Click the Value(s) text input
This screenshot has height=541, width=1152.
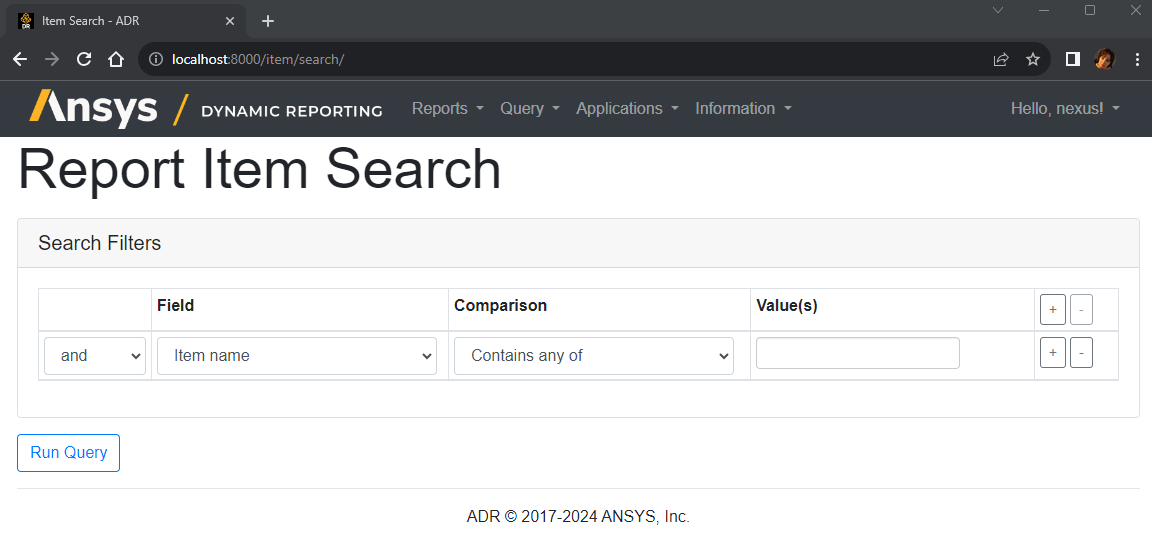point(857,353)
